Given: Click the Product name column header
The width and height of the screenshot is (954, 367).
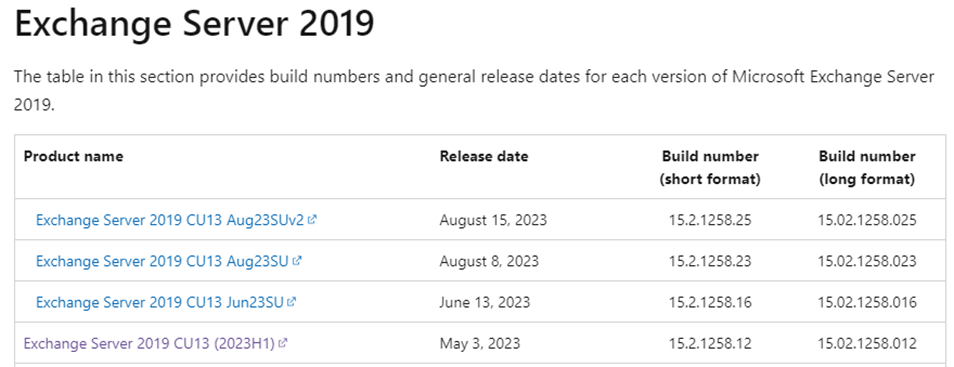Looking at the screenshot, I should 74,156.
